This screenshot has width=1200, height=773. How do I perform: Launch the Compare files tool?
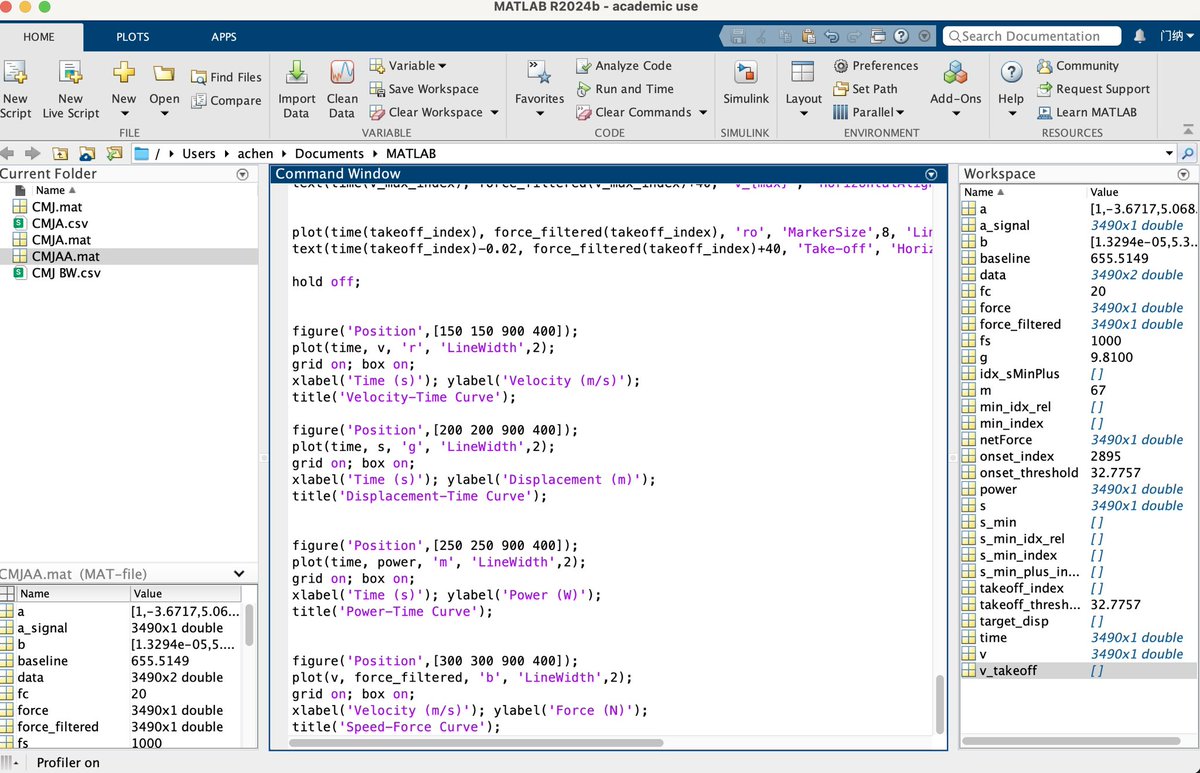pos(226,101)
